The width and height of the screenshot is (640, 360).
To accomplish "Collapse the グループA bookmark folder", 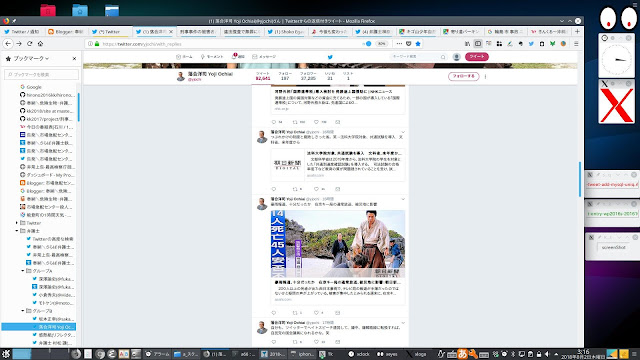I will (x=23, y=271).
